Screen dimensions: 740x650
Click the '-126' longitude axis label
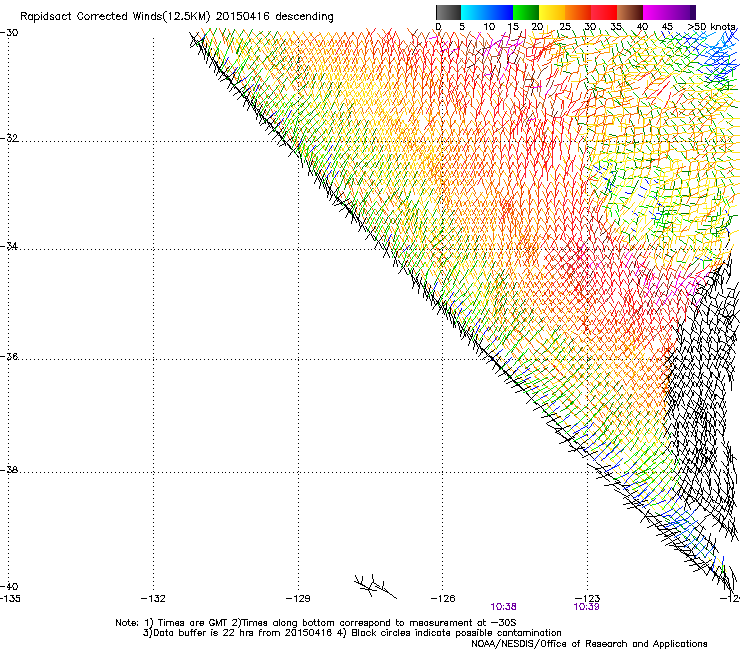point(443,599)
